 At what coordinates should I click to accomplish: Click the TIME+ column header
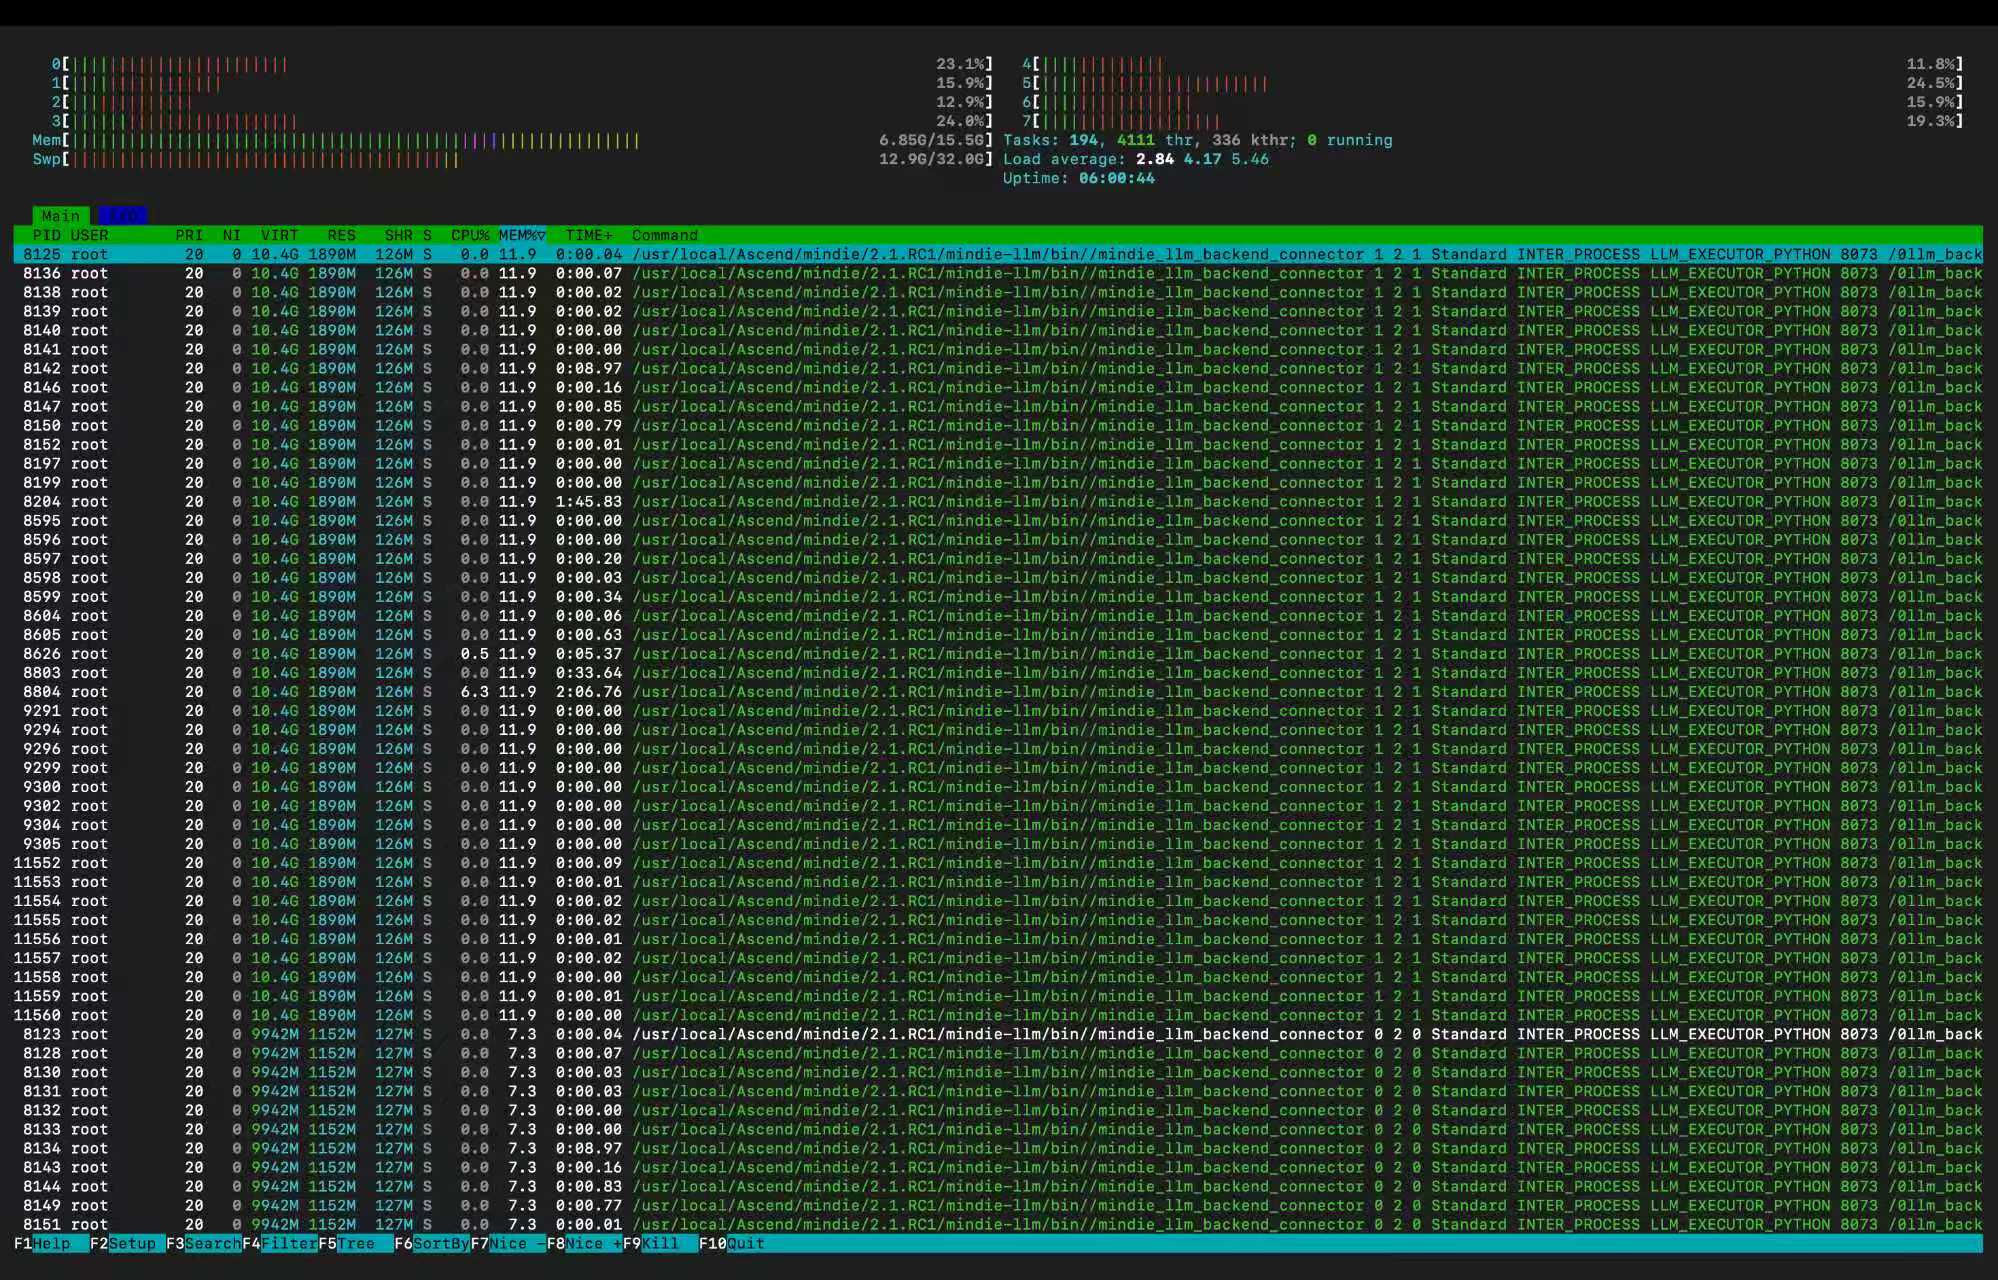[x=589, y=236]
